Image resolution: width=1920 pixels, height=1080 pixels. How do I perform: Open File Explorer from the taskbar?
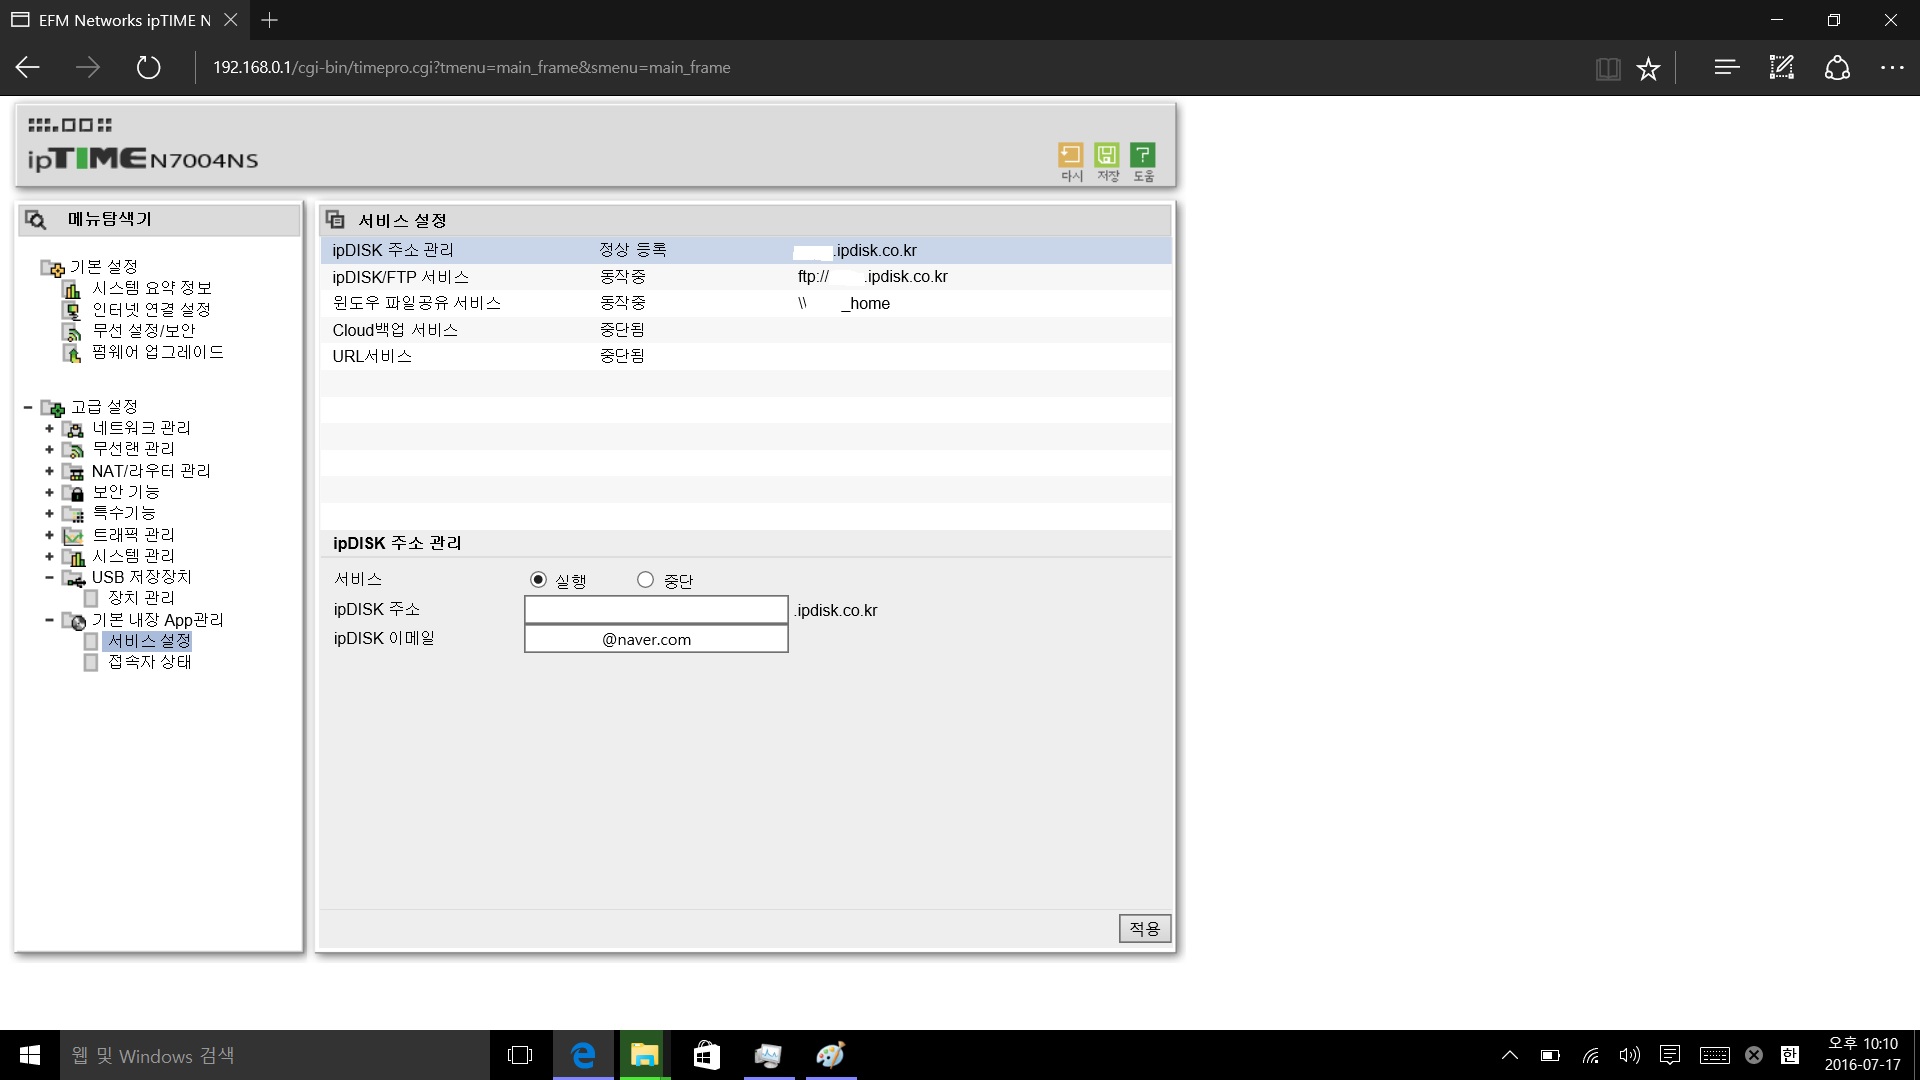(x=645, y=1055)
